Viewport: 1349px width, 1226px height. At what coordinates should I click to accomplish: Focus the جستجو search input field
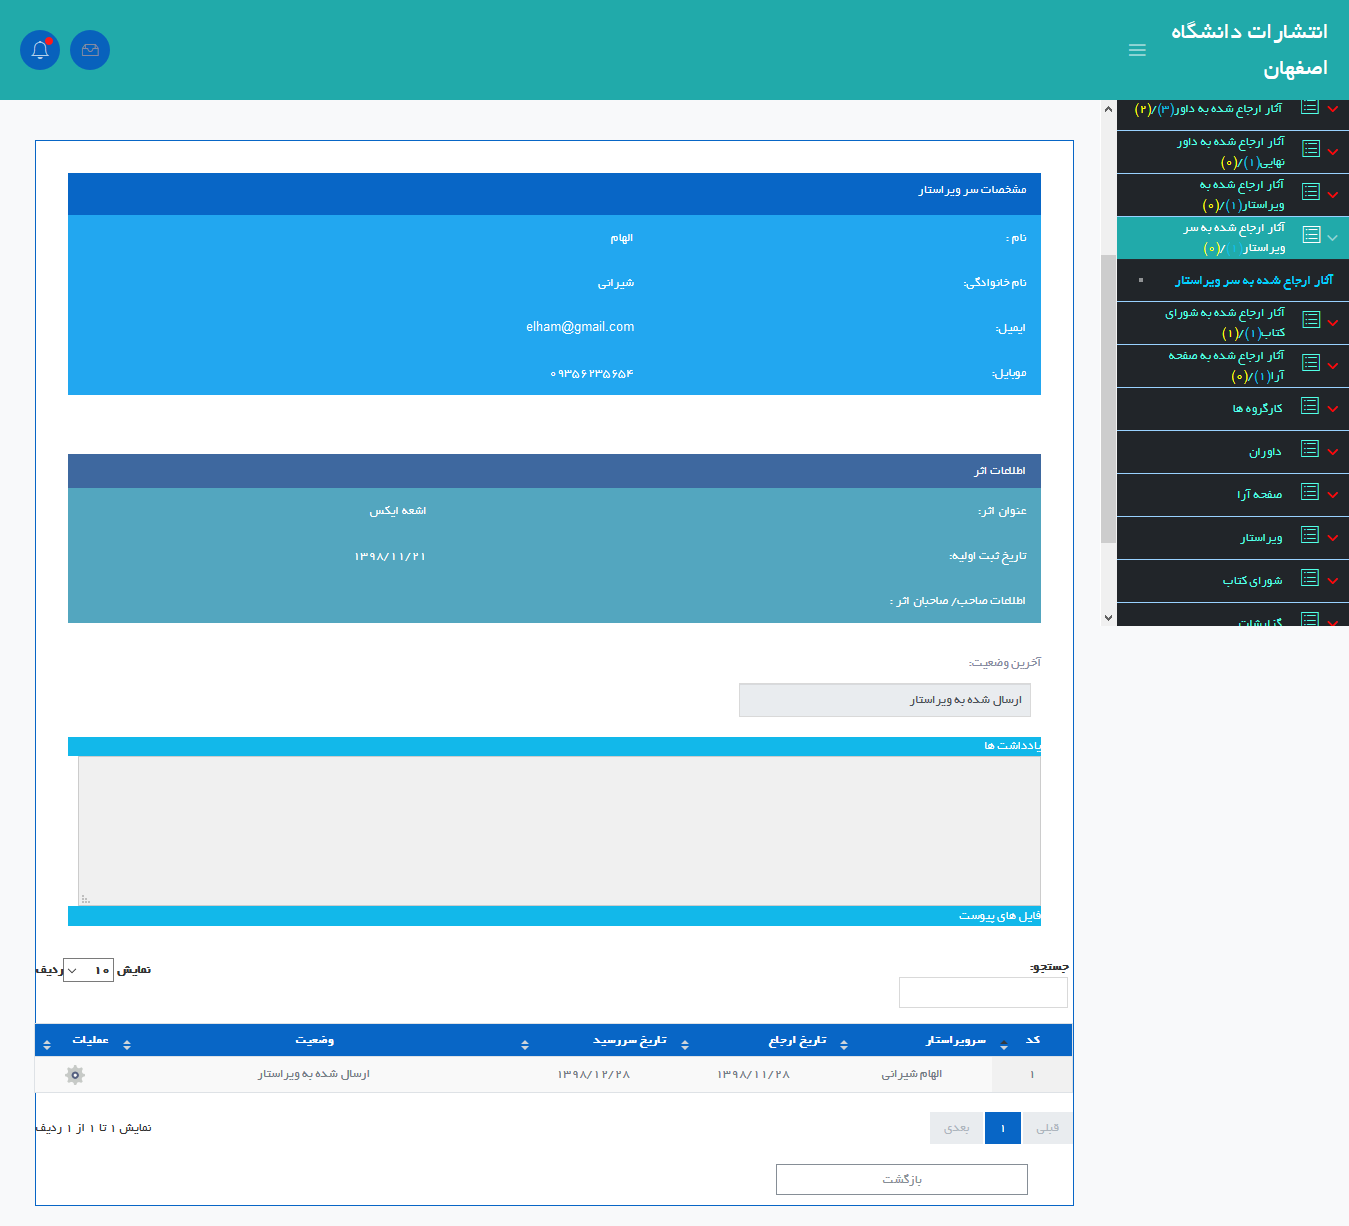click(983, 992)
